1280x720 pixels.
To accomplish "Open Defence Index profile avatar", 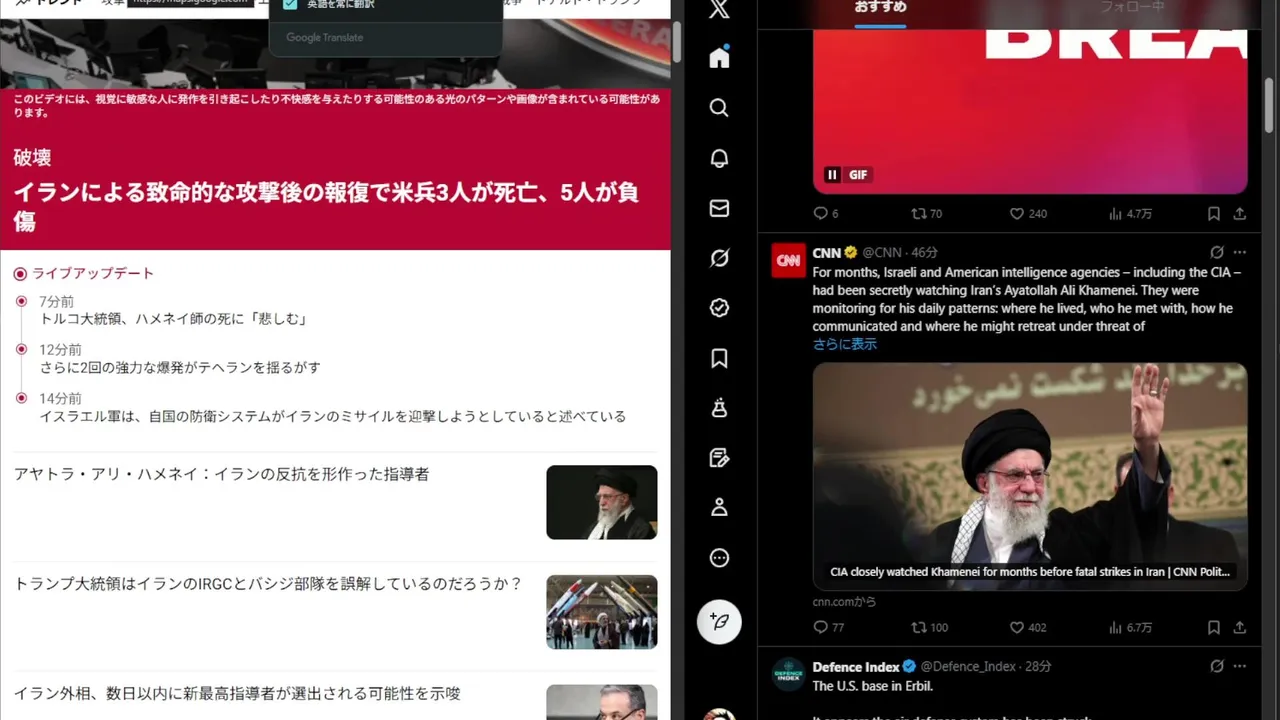I will [x=789, y=675].
